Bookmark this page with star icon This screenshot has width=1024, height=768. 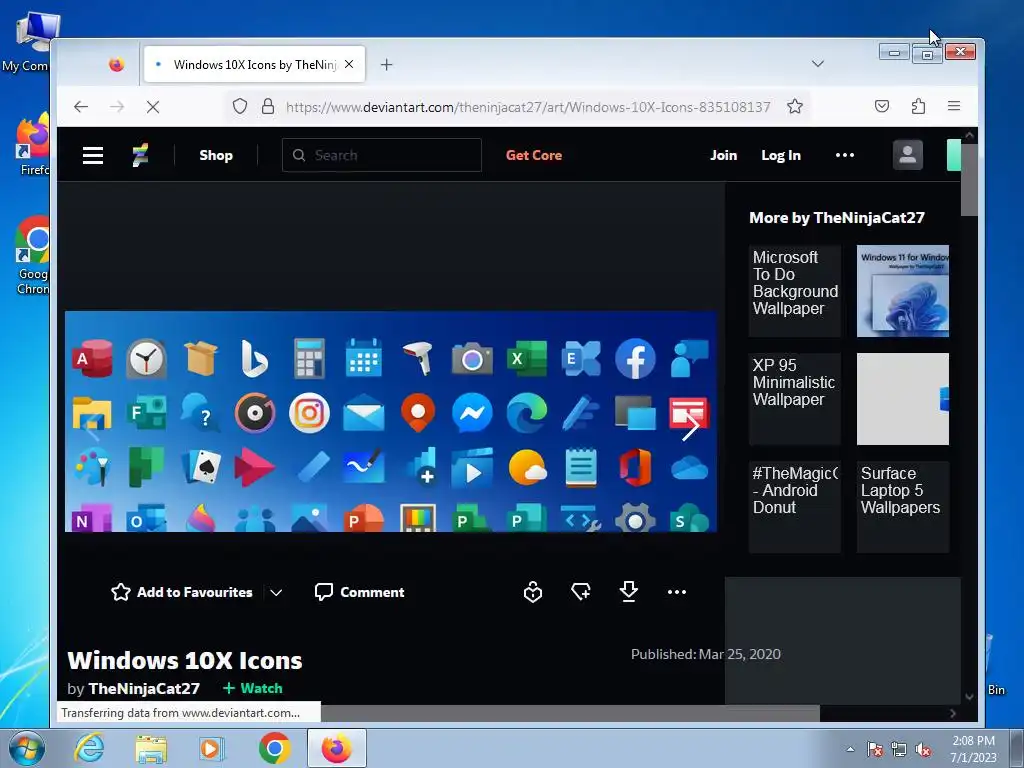click(x=795, y=106)
